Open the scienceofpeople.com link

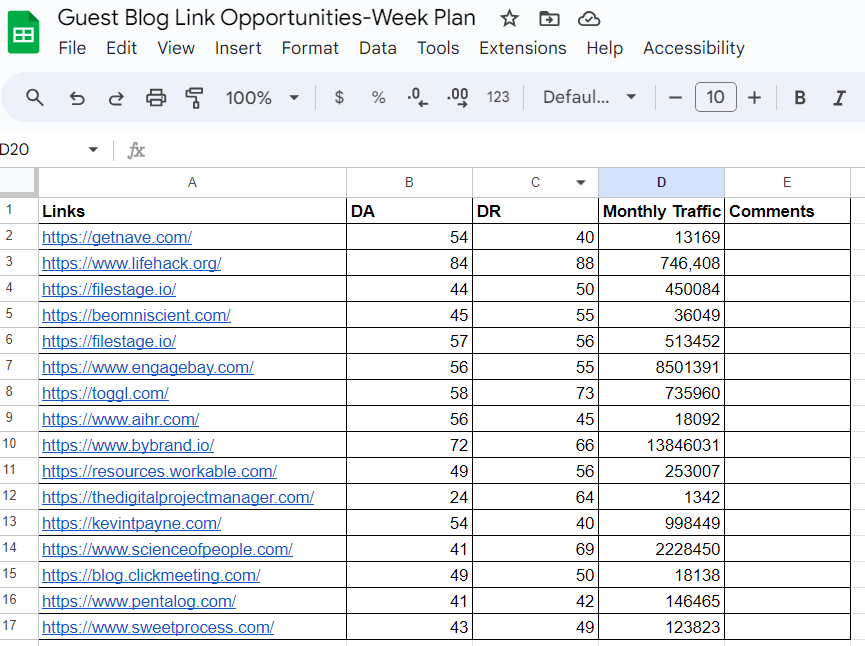[x=167, y=549]
